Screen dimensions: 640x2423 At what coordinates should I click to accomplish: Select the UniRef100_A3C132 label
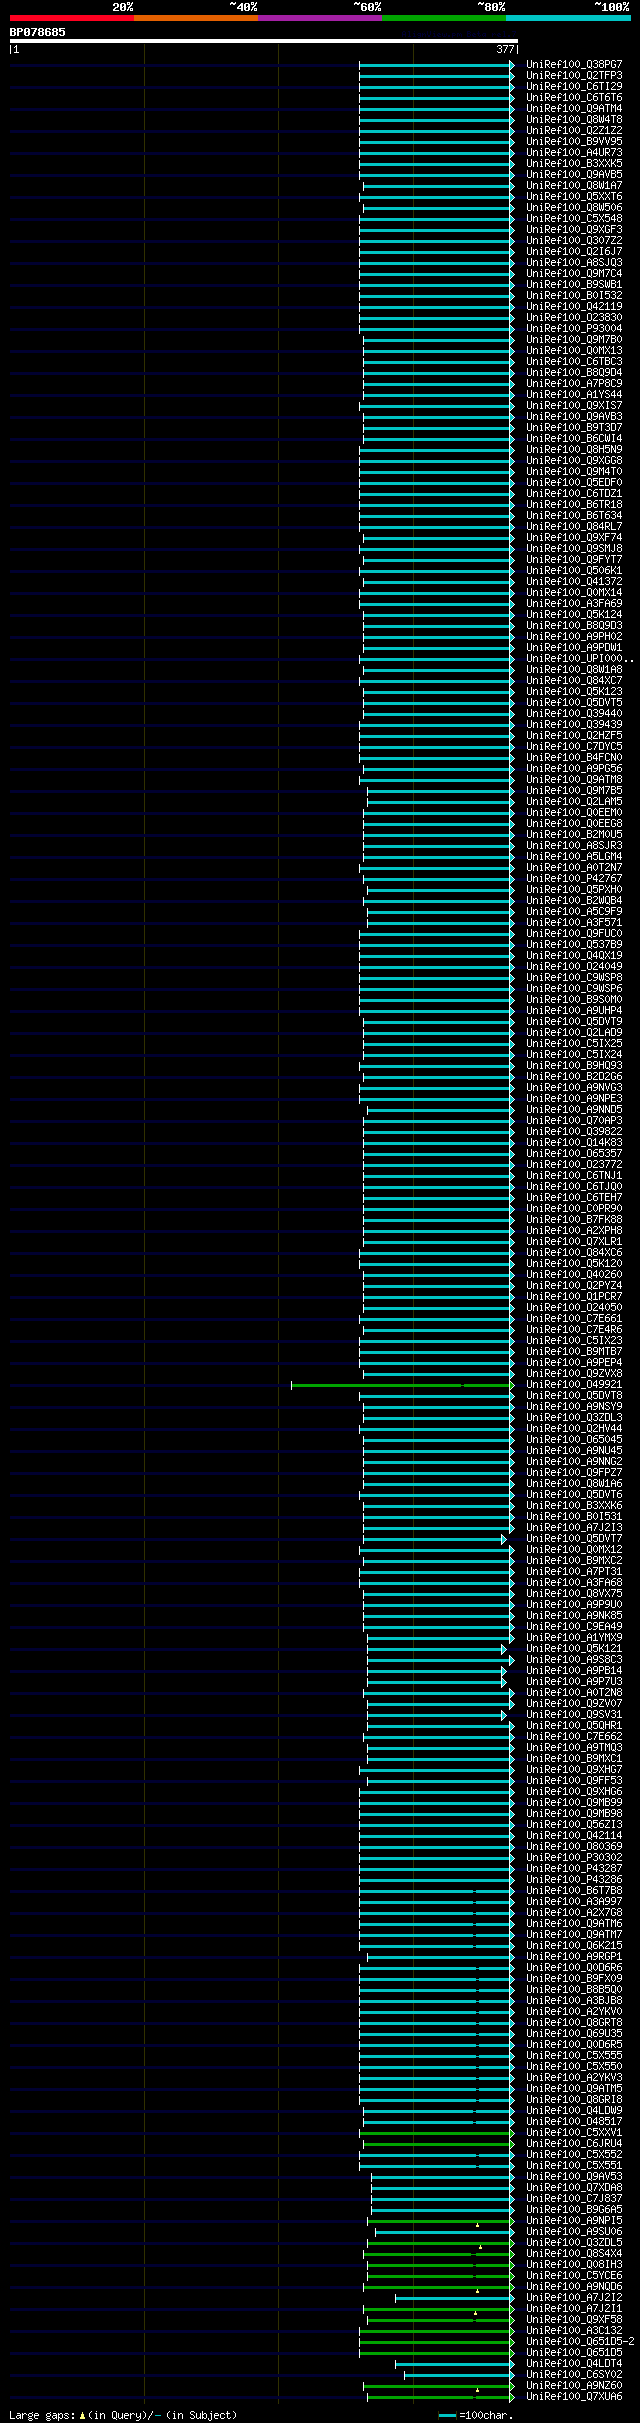(574, 2331)
